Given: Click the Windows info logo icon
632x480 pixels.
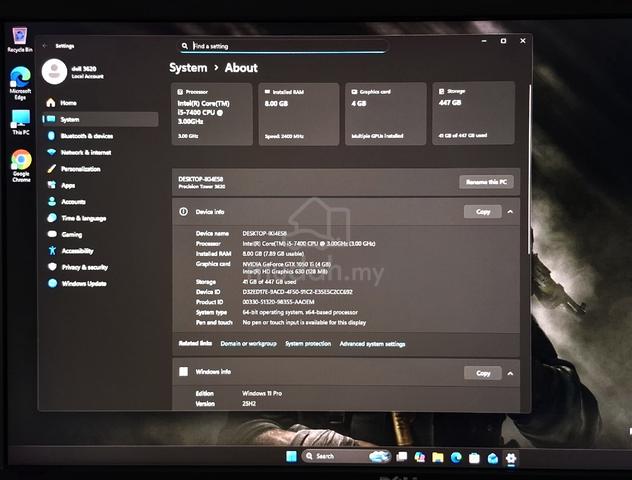Looking at the screenshot, I should coord(183,372).
